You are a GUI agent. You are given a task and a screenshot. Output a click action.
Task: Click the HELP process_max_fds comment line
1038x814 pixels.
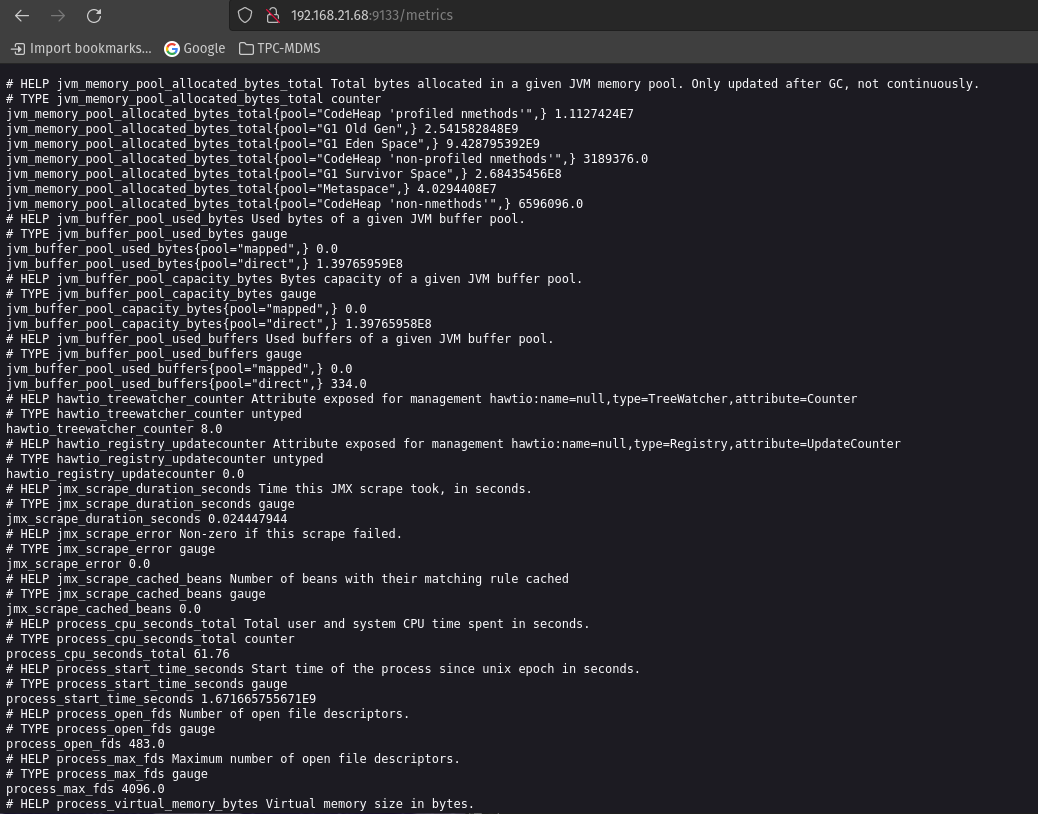(x=233, y=759)
